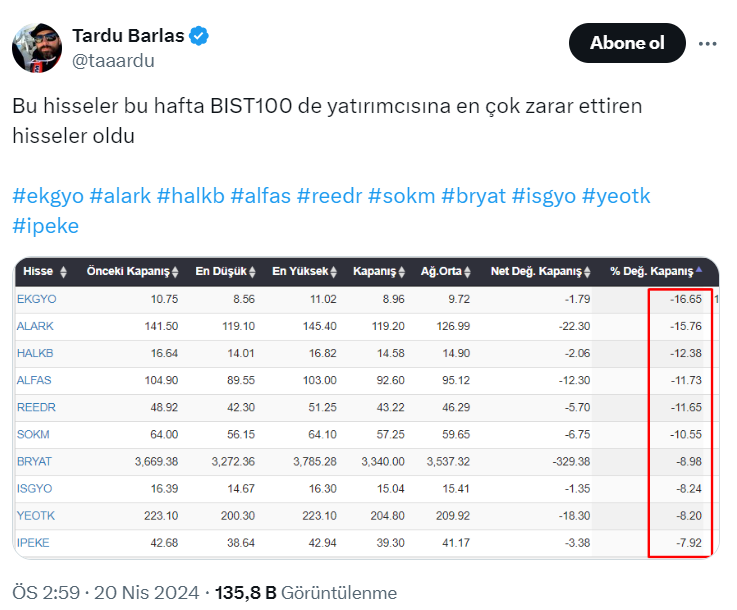This screenshot has width=737, height=610.
Task: Open the #alark hashtag
Action: point(120,196)
